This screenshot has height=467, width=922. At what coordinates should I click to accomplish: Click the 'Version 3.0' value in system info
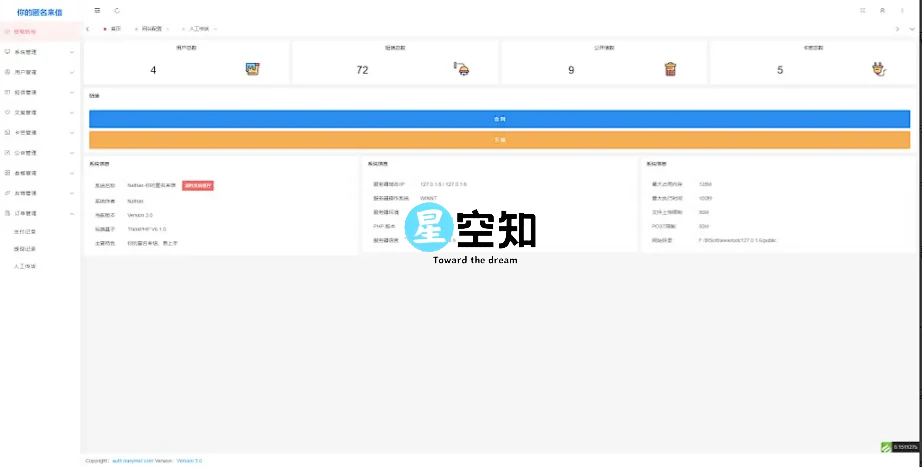click(140, 215)
